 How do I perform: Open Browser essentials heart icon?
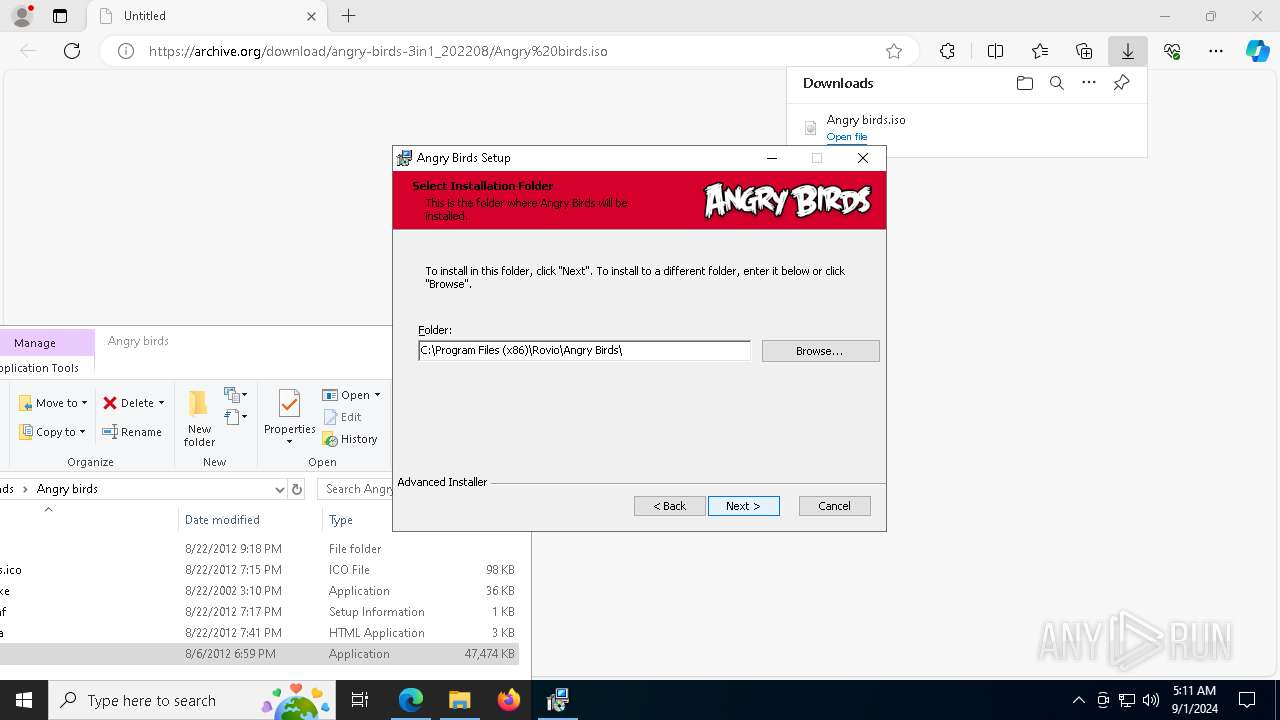coord(1172,51)
